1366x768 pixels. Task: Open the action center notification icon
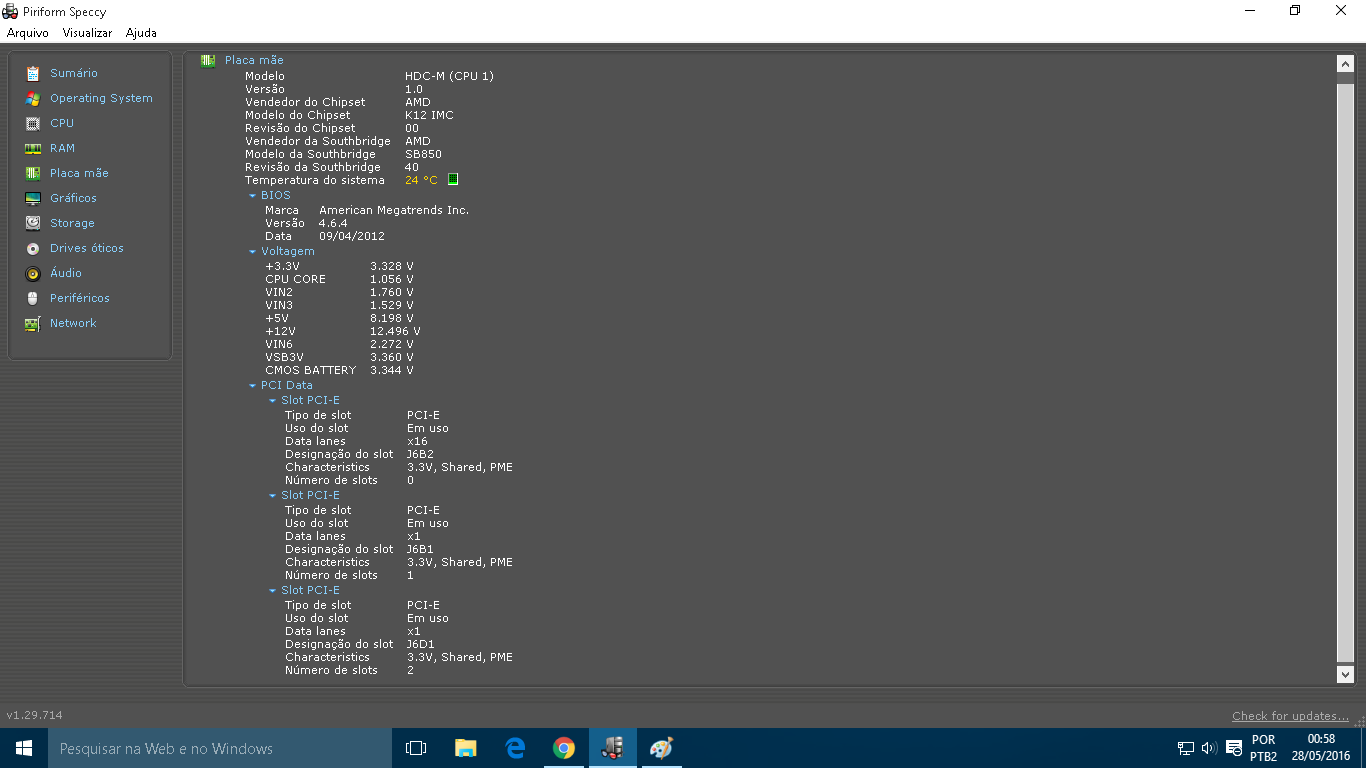point(1234,748)
